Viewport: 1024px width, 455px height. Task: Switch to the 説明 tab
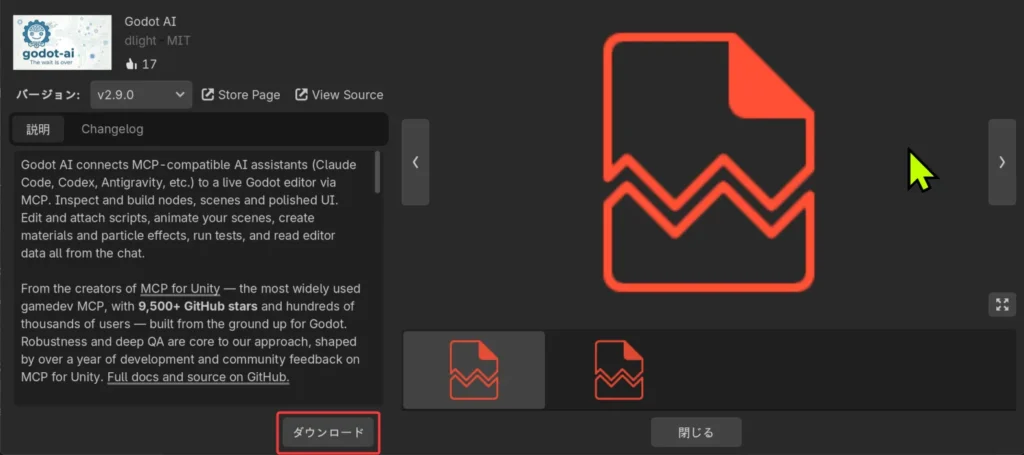[x=39, y=129]
